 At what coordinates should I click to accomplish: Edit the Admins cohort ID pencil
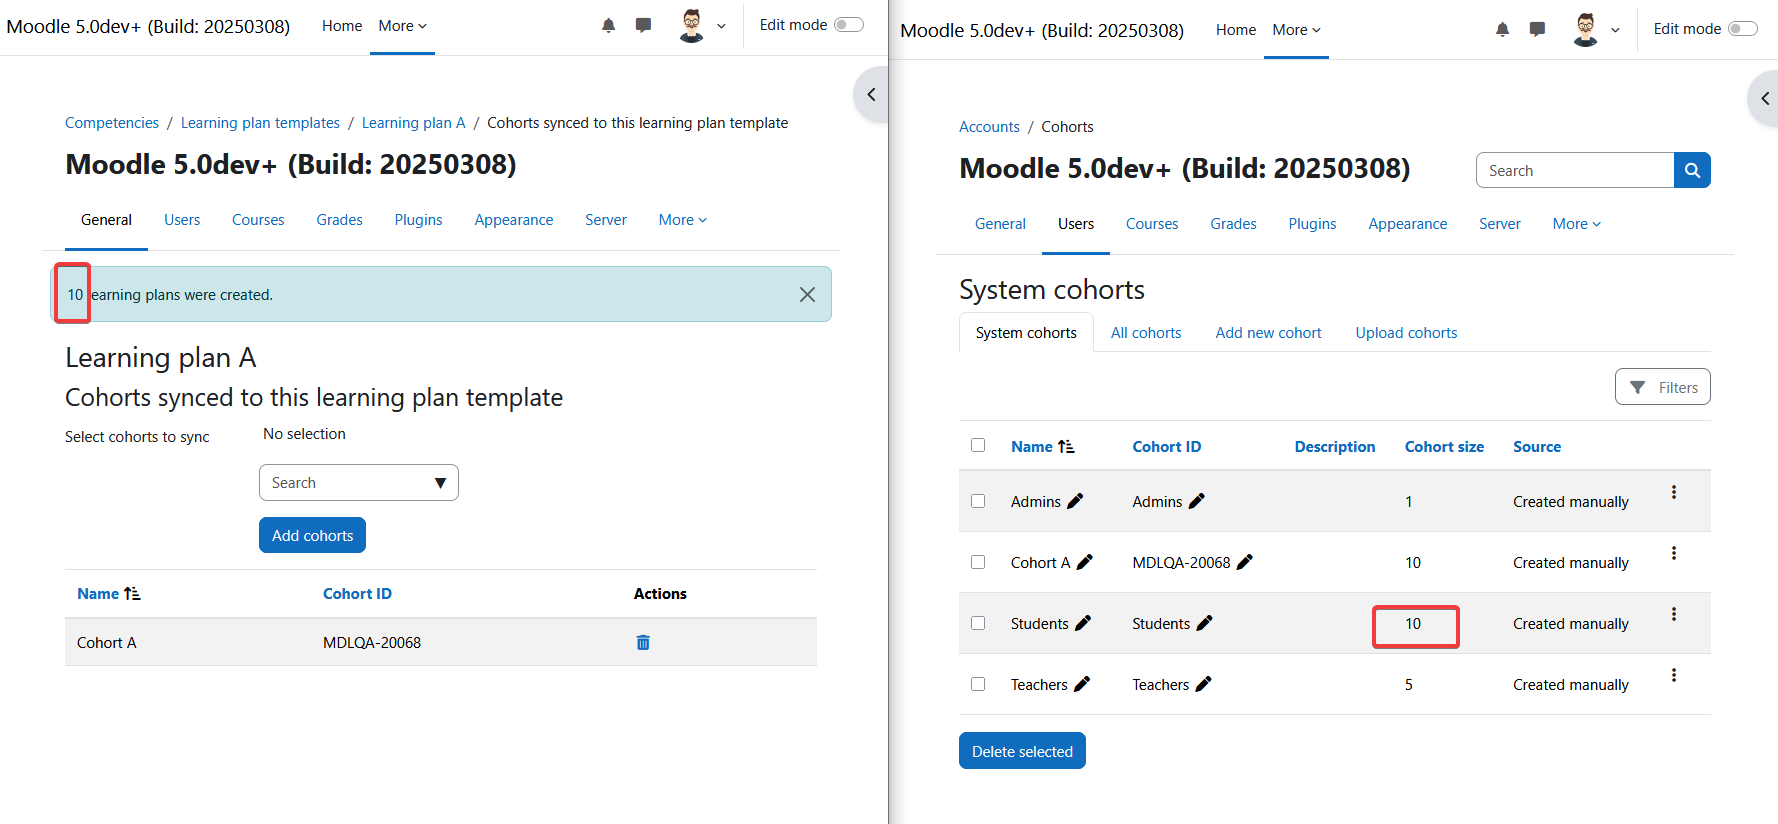[1196, 501]
